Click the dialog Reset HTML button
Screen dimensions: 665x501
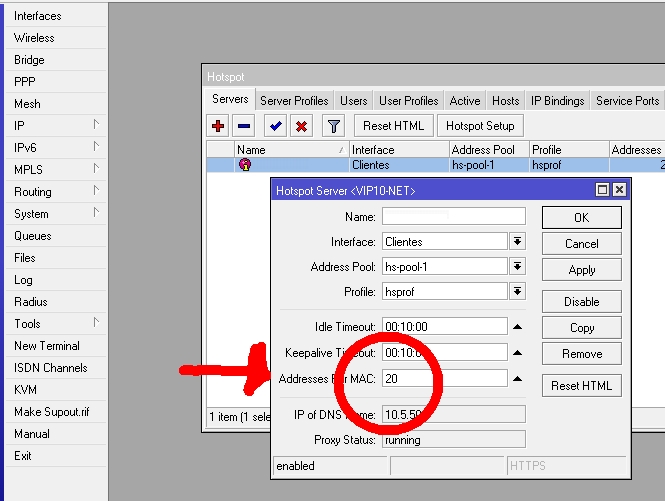click(581, 386)
